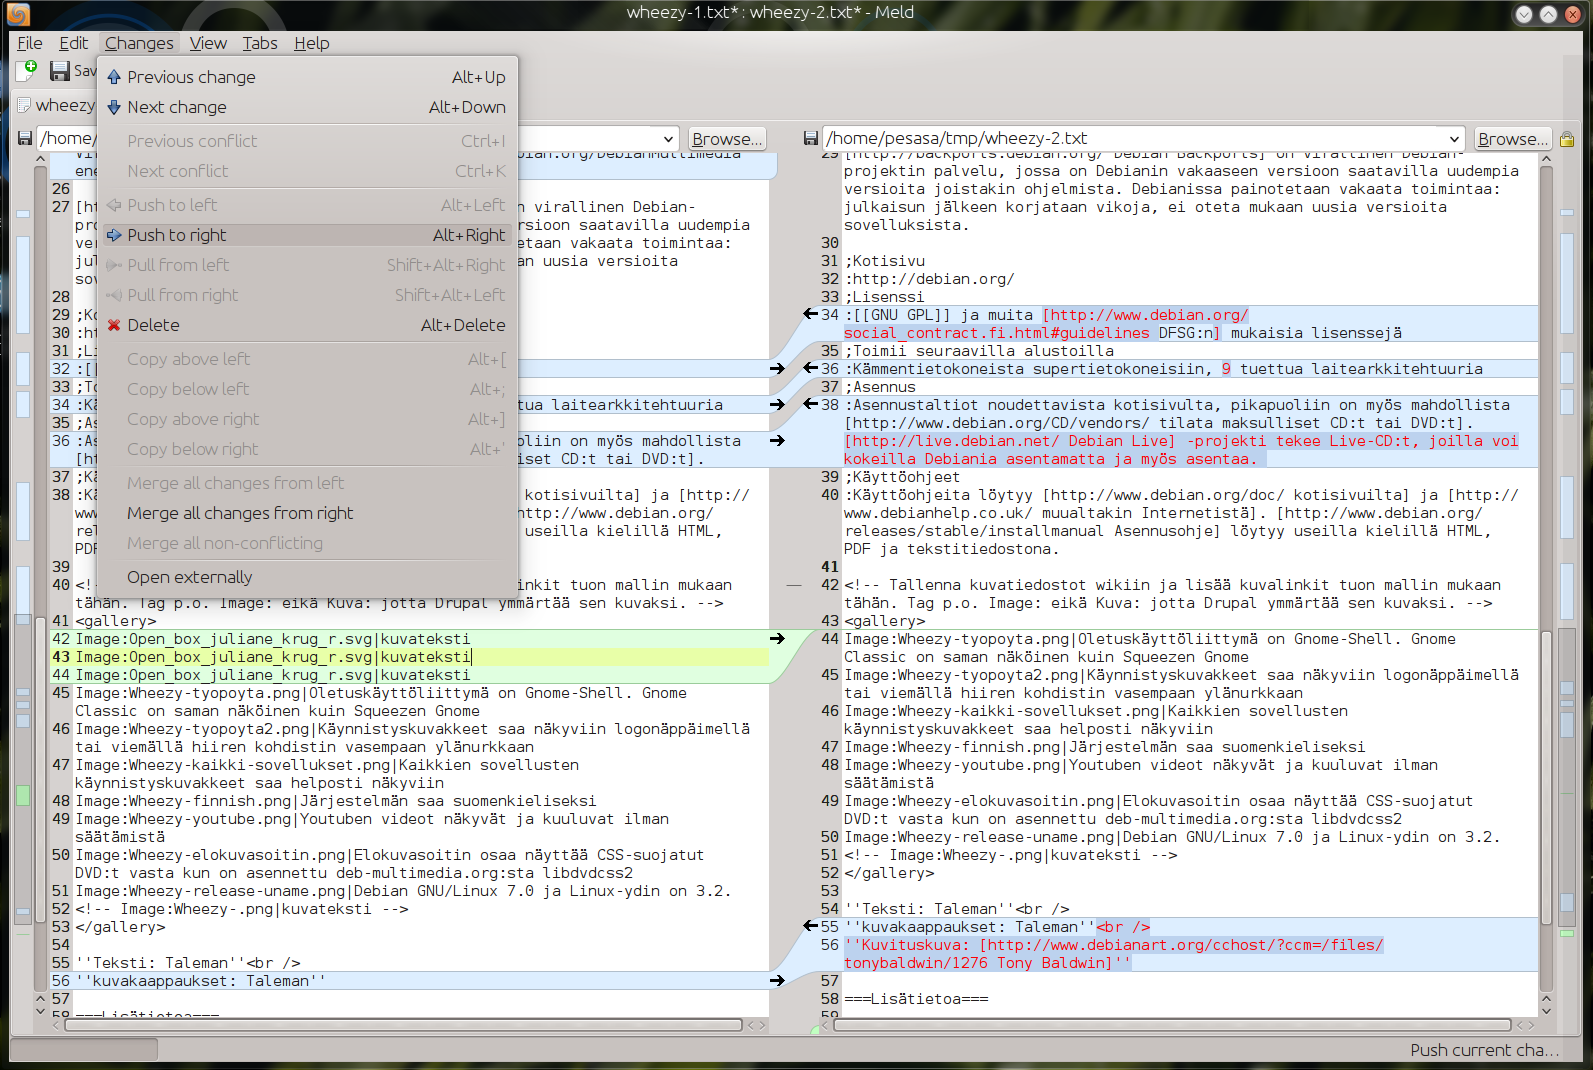The image size is (1593, 1070).
Task: Click left pane Browse... button
Action: coord(727,139)
